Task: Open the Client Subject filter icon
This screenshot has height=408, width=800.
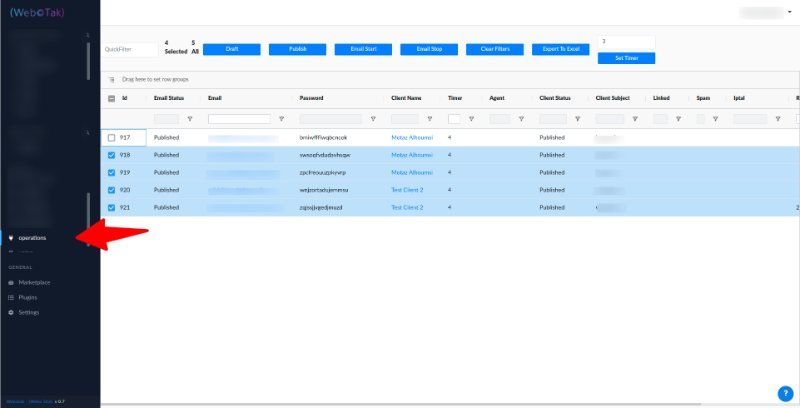Action: tap(635, 119)
